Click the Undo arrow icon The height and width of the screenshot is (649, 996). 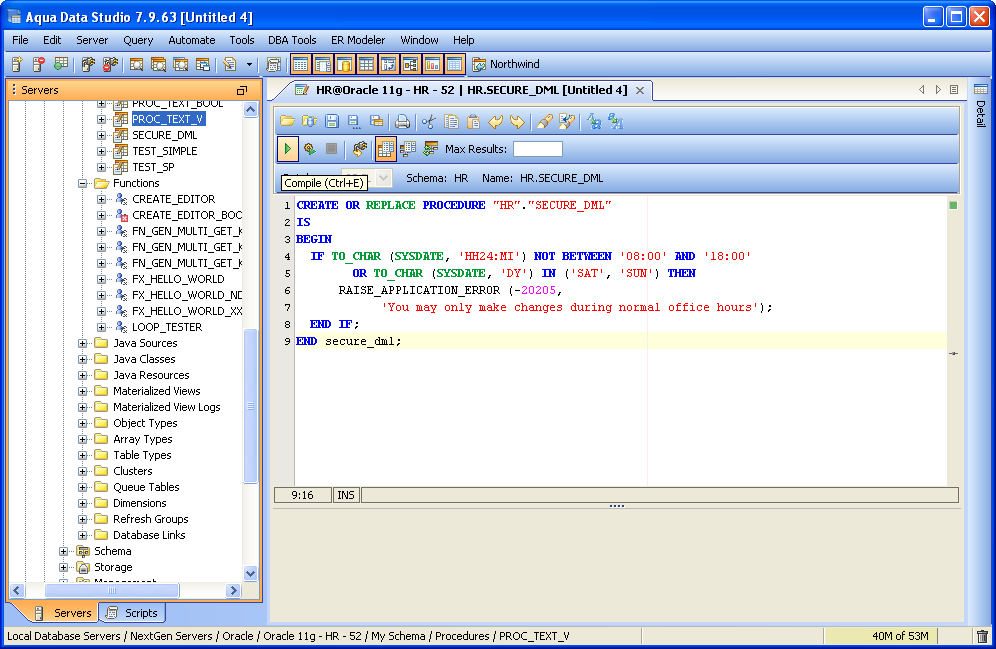495,121
